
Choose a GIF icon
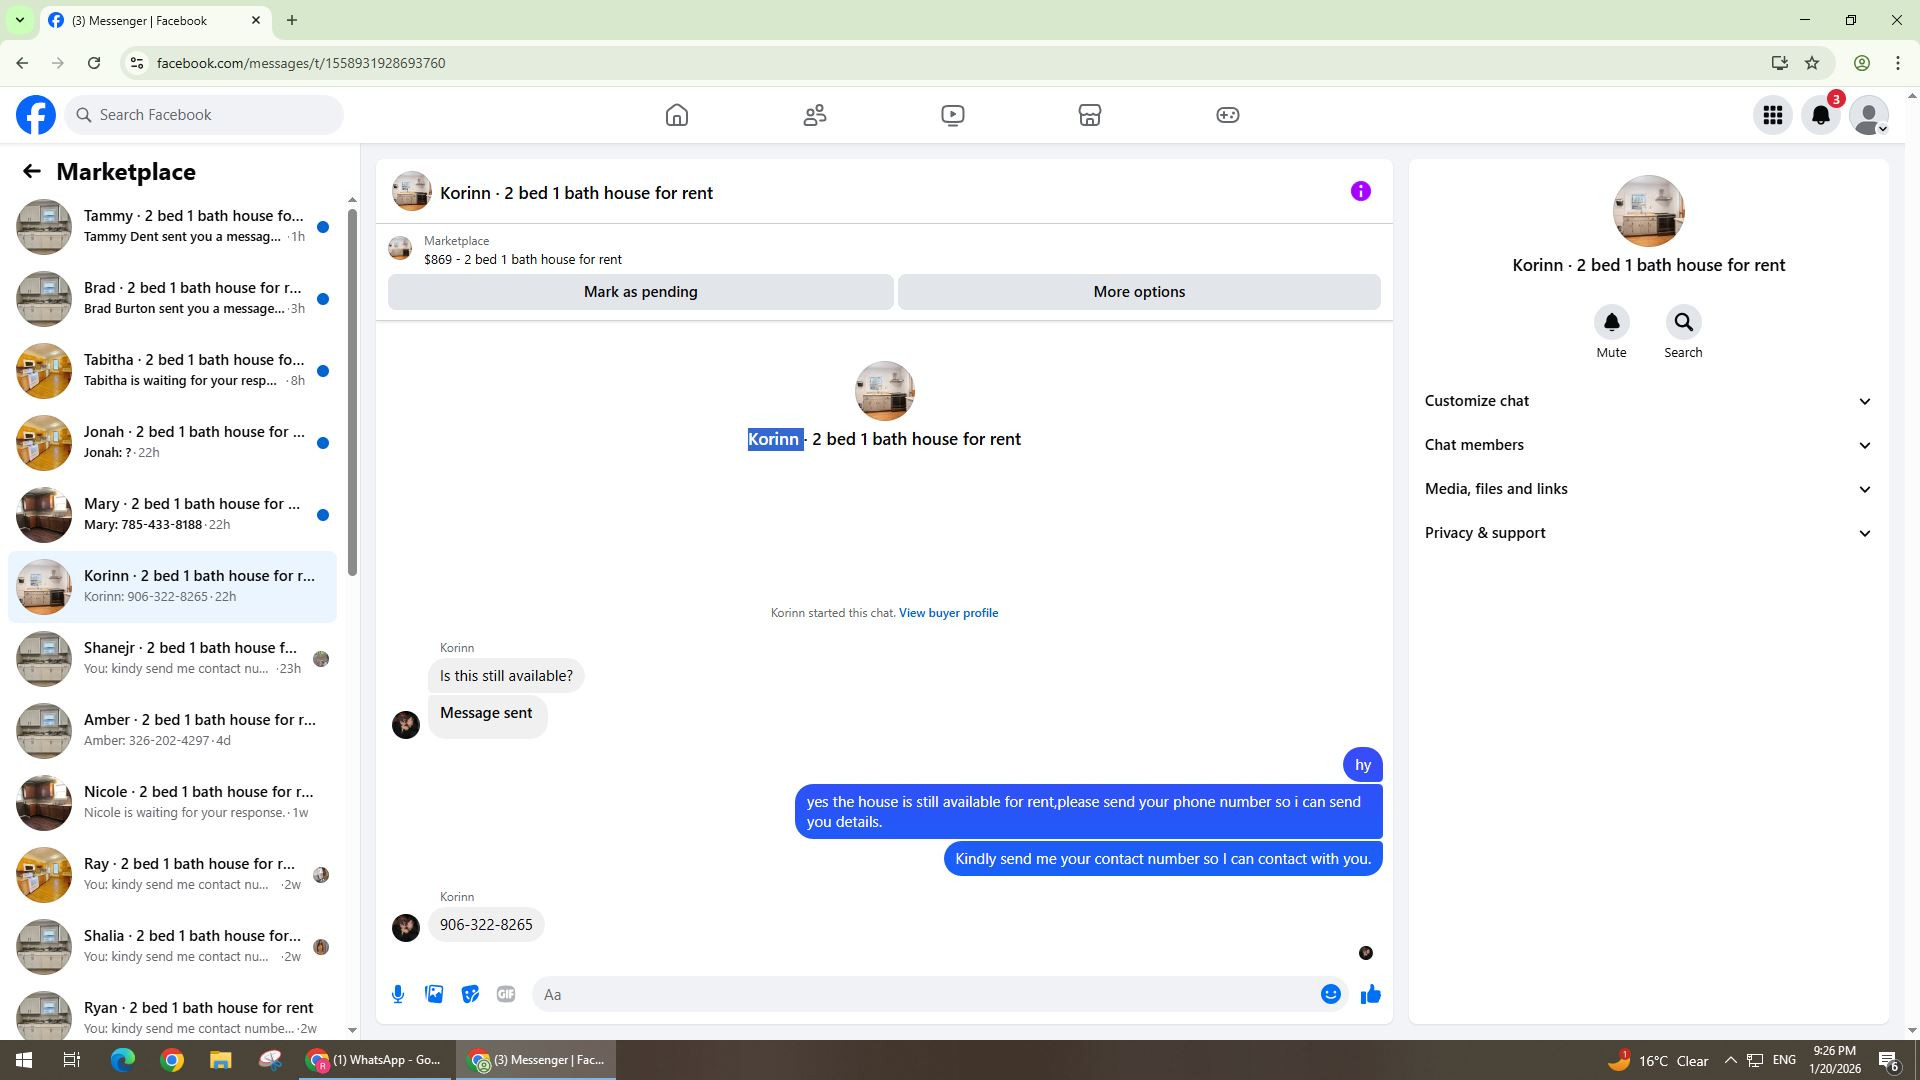(x=506, y=994)
